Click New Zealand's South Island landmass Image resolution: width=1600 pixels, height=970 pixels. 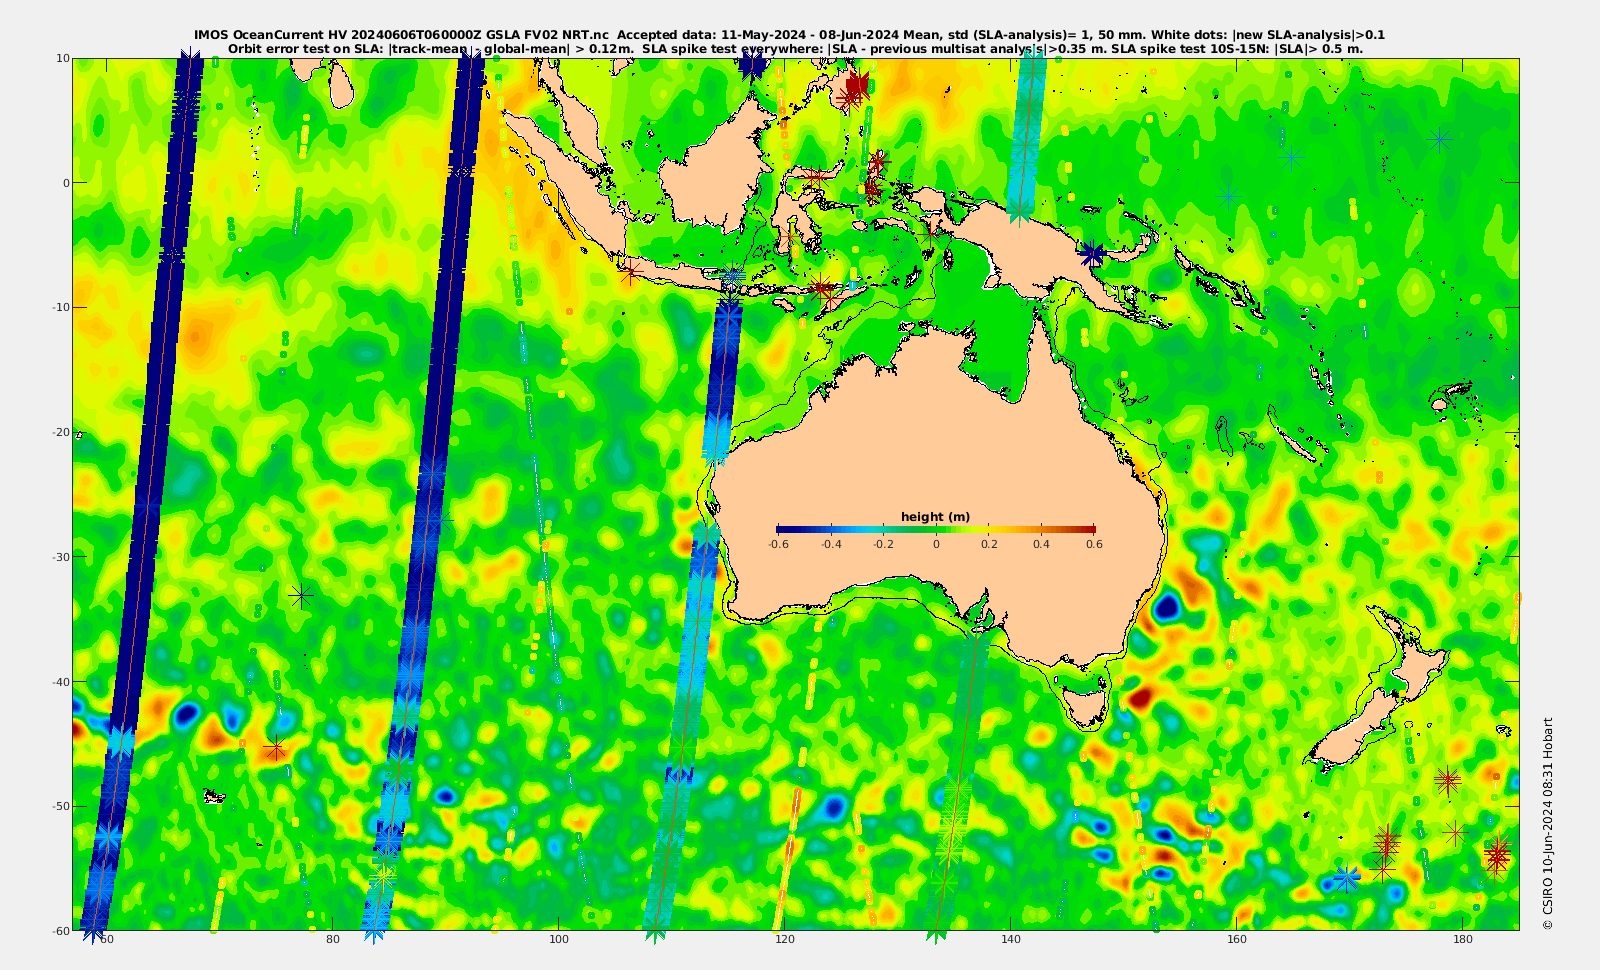(1352, 730)
